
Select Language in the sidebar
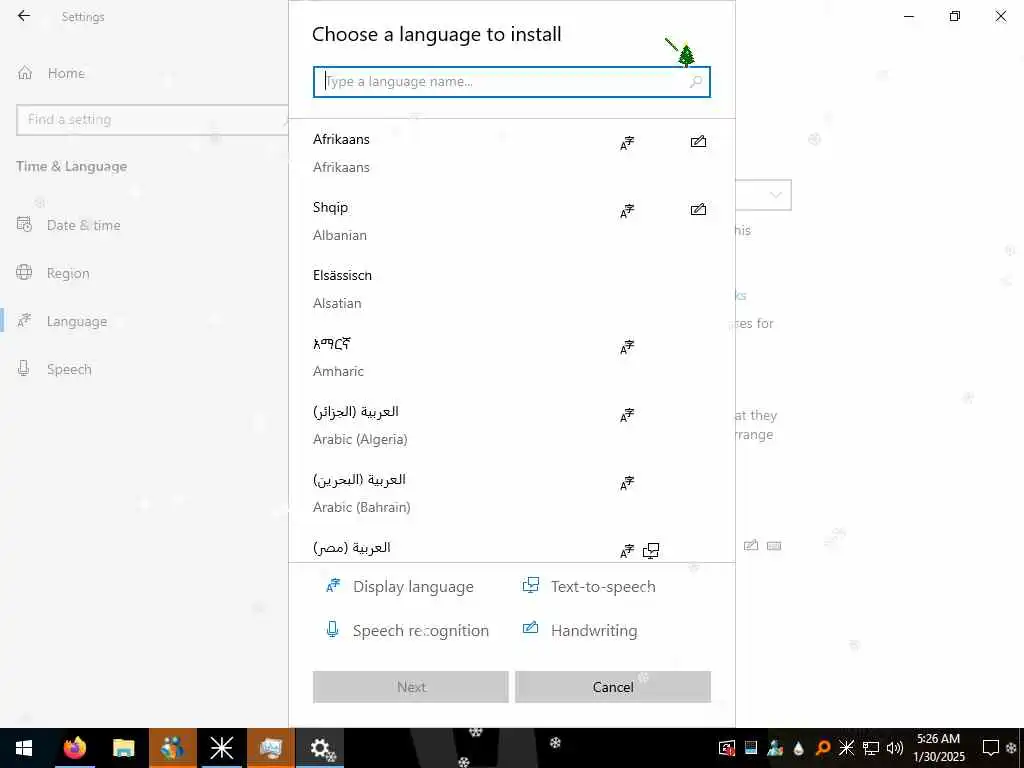click(x=76, y=321)
